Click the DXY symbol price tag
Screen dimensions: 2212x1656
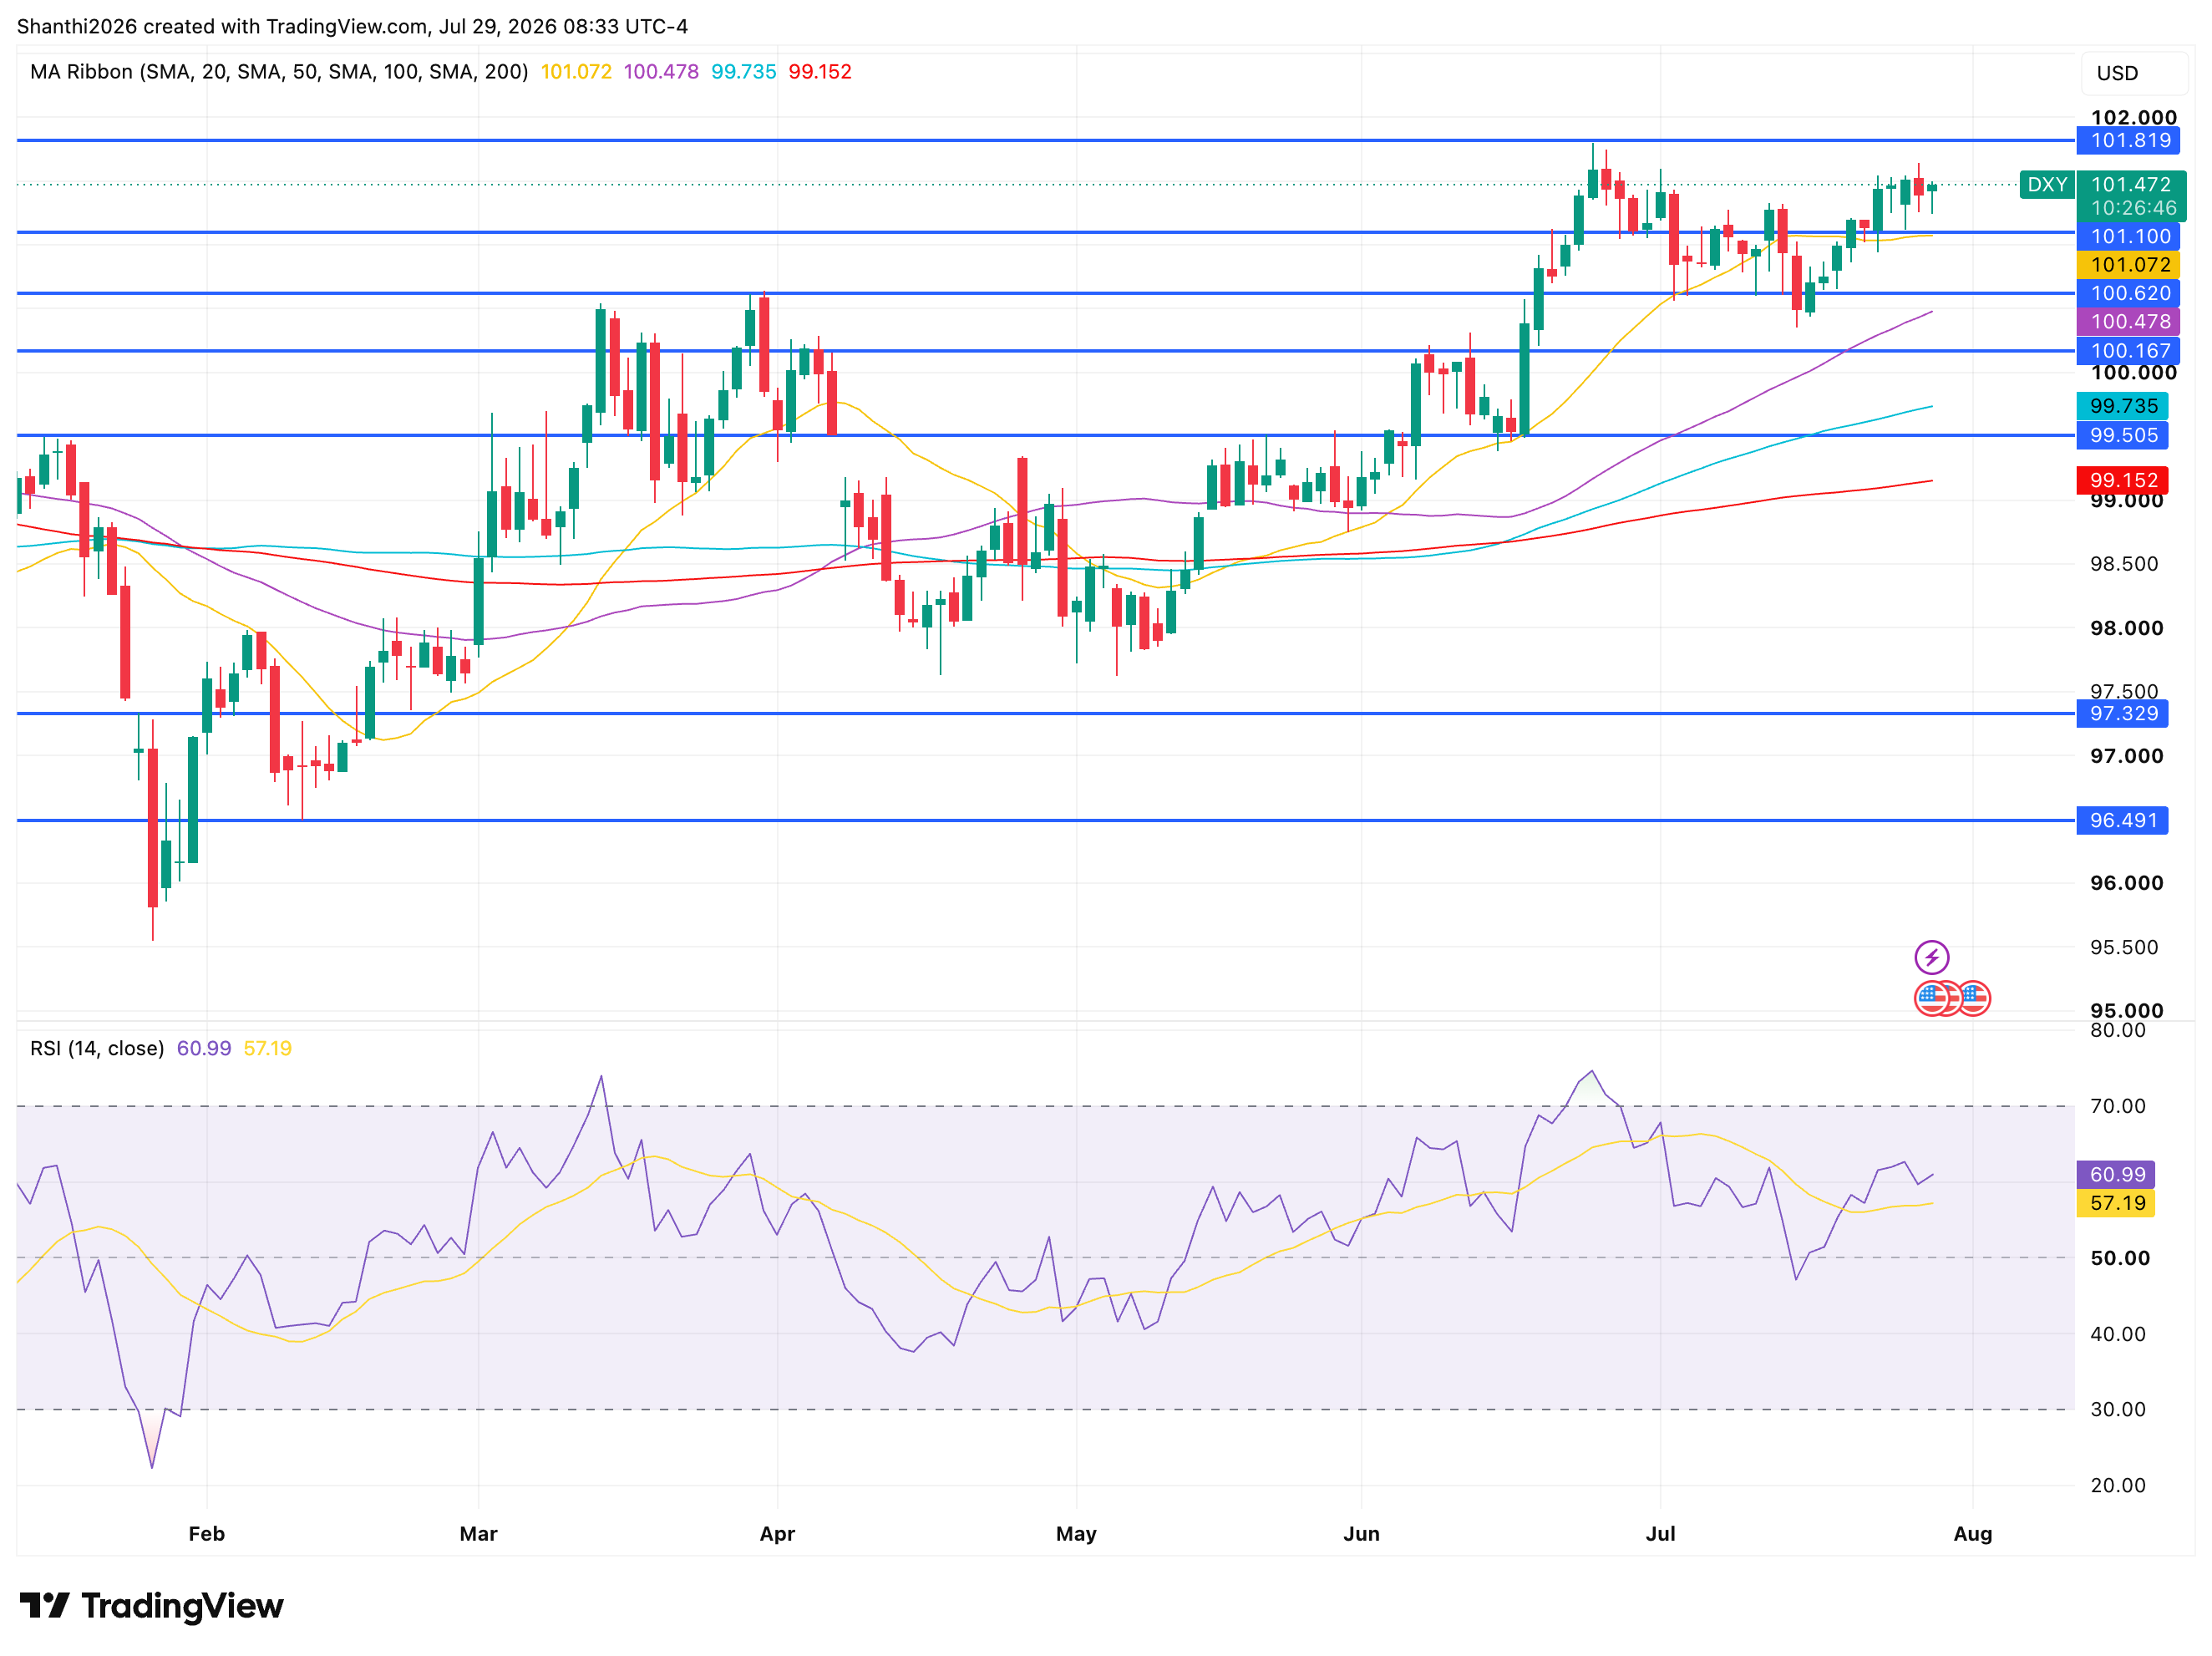[2047, 185]
